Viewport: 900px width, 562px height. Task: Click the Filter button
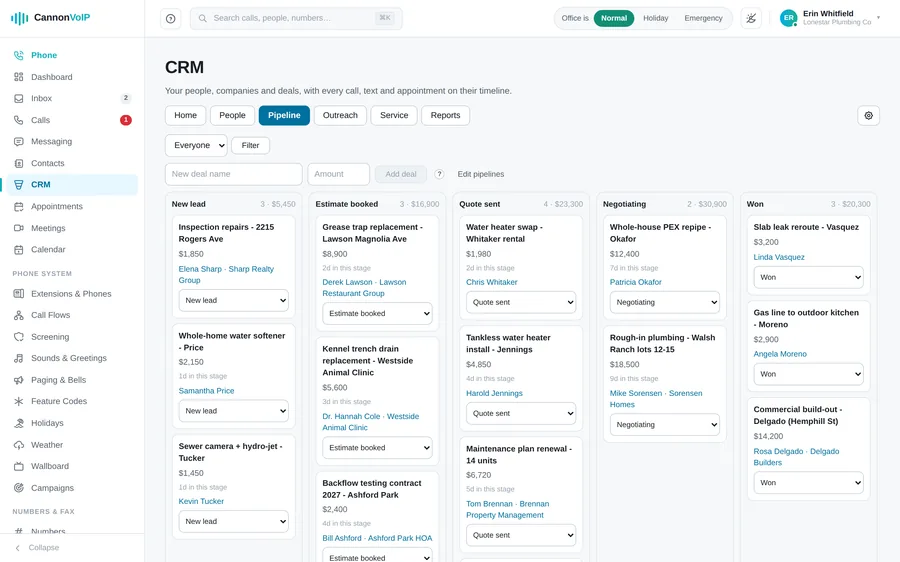tap(250, 145)
